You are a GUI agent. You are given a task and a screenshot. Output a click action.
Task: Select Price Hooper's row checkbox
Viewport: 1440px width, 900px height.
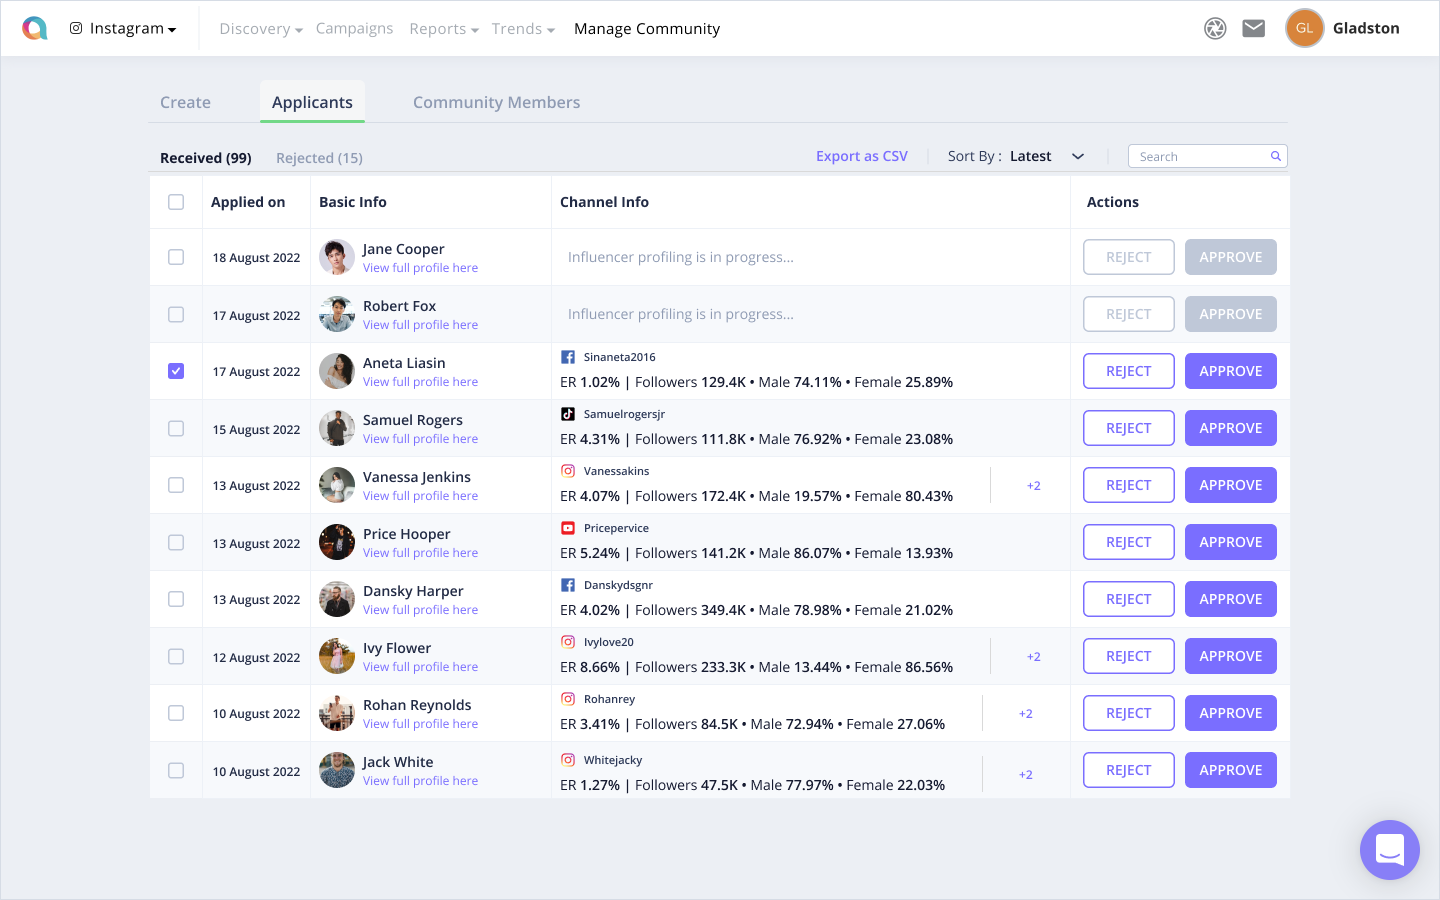(x=176, y=542)
